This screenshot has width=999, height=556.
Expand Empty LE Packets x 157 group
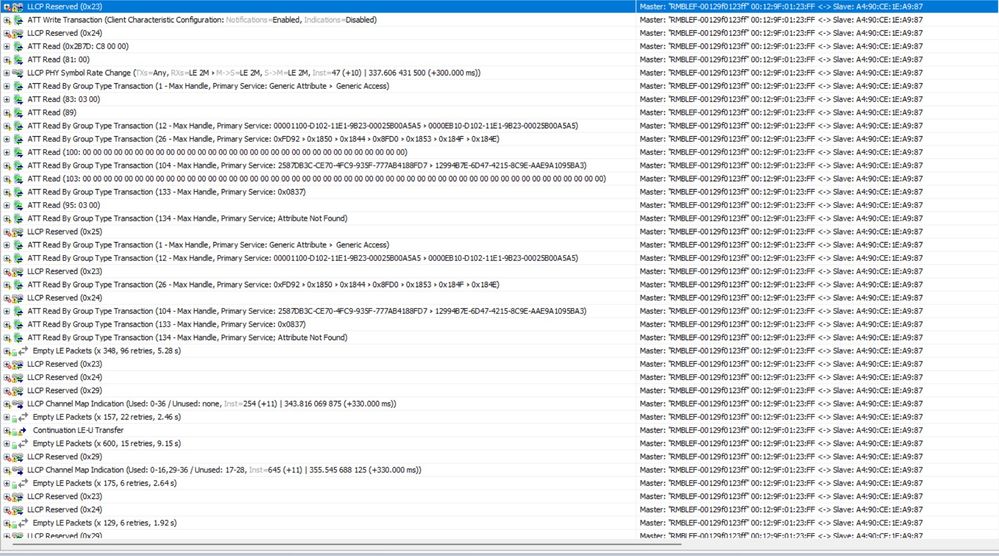click(6, 417)
